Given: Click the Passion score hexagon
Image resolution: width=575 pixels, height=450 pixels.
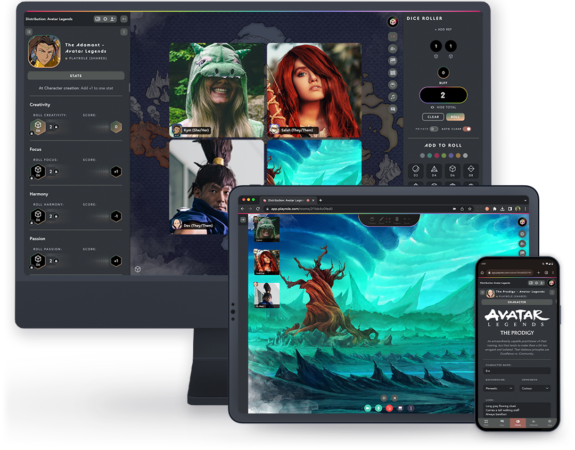Looking at the screenshot, I should [116, 261].
